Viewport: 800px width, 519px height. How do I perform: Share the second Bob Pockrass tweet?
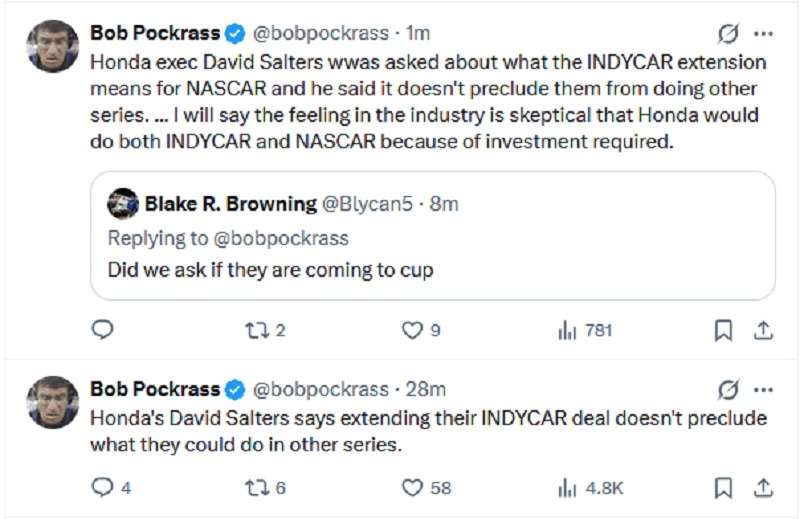[762, 488]
